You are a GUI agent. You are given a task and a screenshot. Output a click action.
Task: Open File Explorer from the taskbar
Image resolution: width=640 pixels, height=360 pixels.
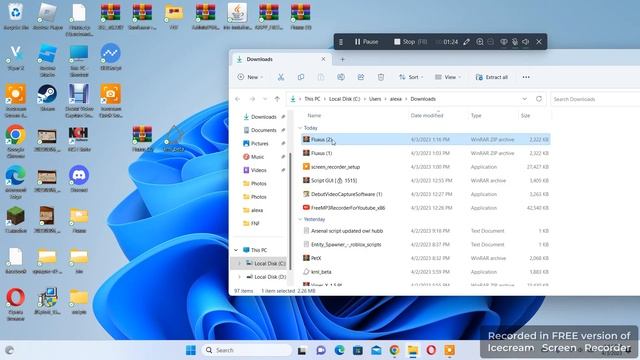point(413,350)
